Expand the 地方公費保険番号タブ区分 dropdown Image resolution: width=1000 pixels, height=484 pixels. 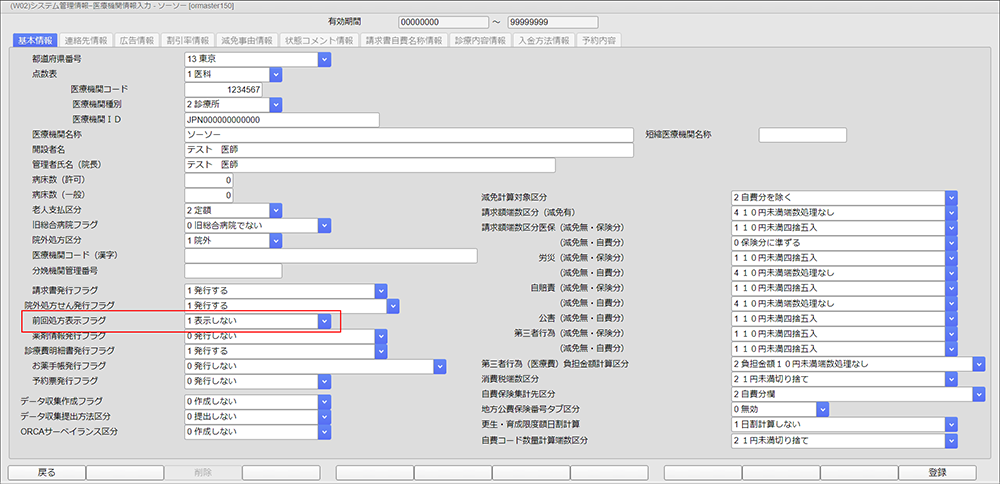822,409
